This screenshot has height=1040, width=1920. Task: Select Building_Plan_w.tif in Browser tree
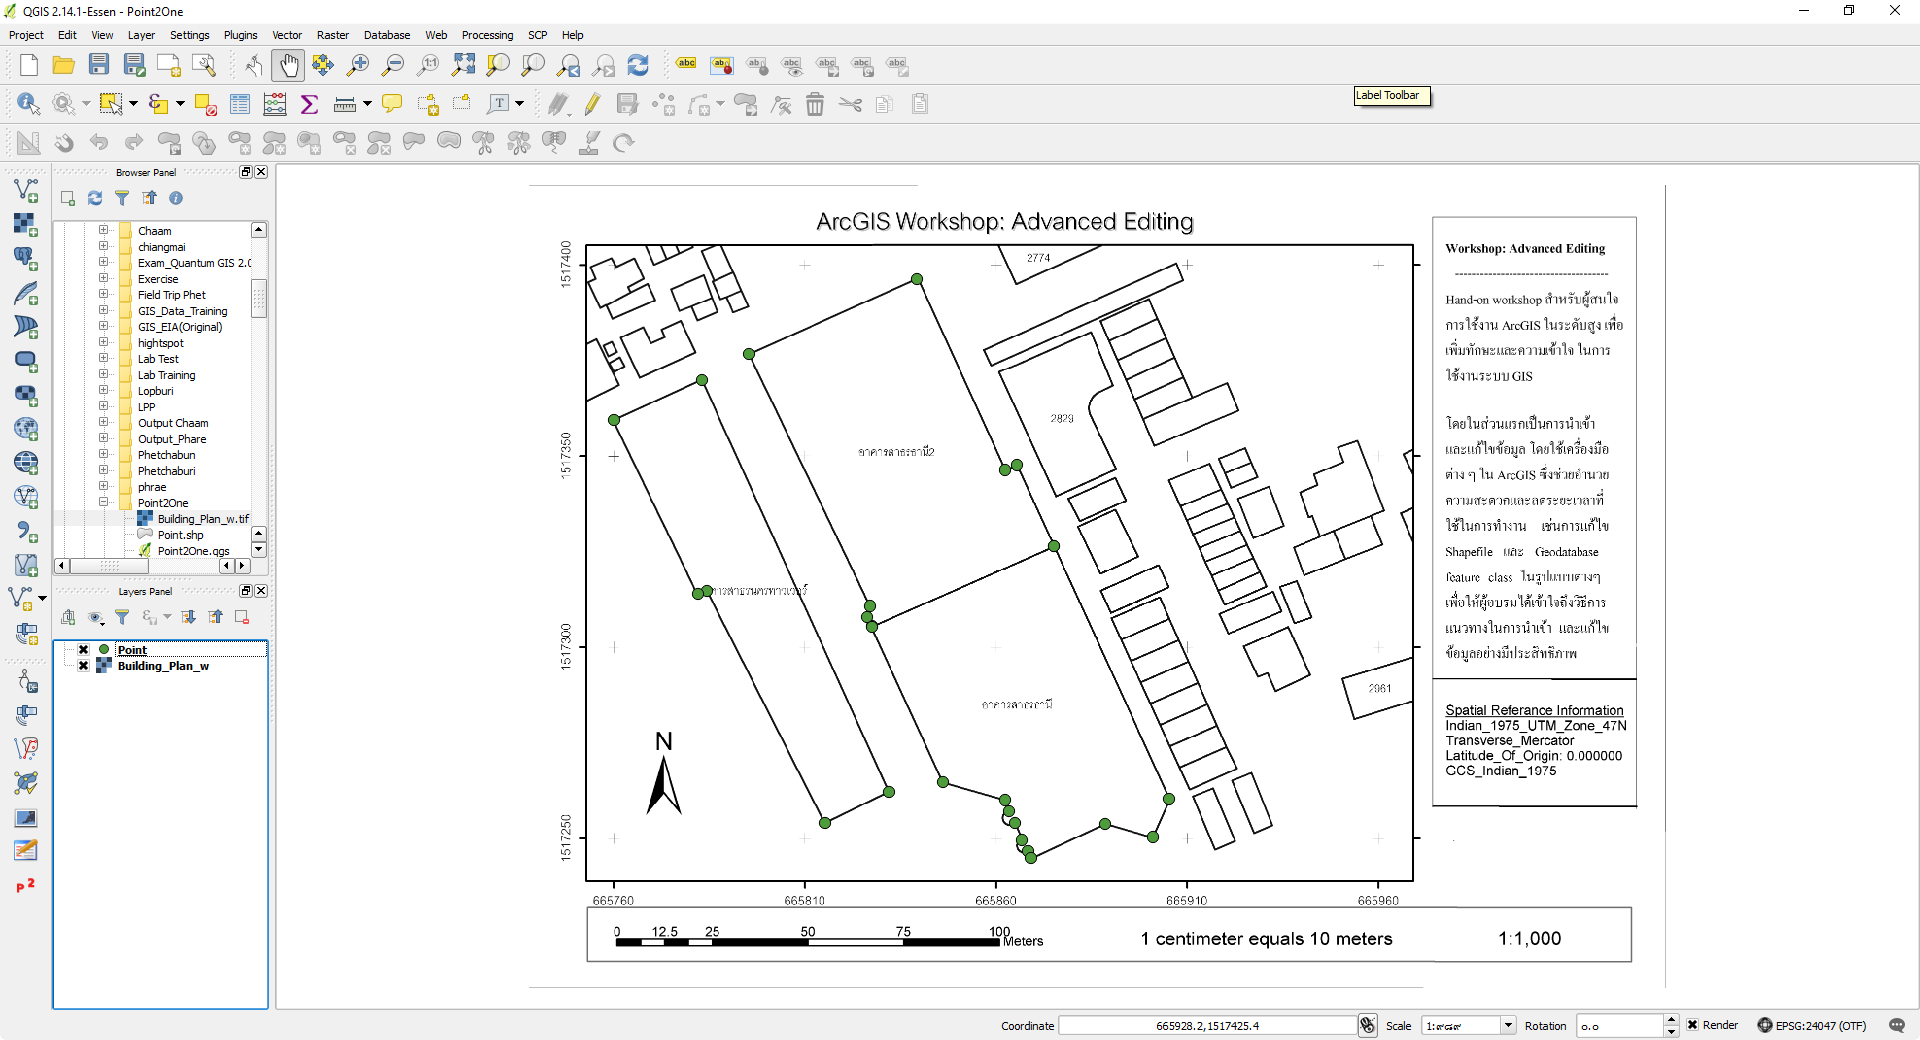coord(203,519)
